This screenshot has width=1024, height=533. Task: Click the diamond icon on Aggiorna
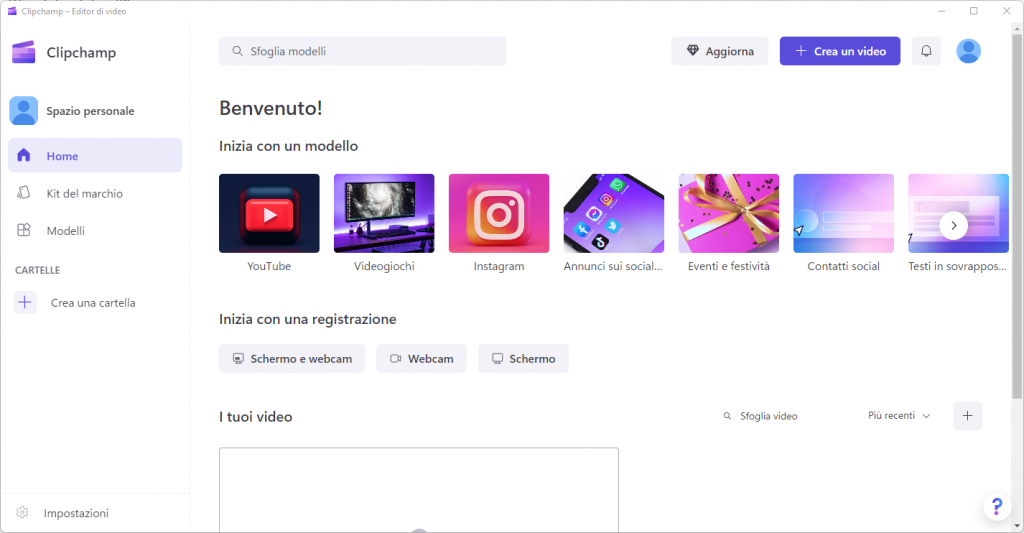tap(693, 51)
